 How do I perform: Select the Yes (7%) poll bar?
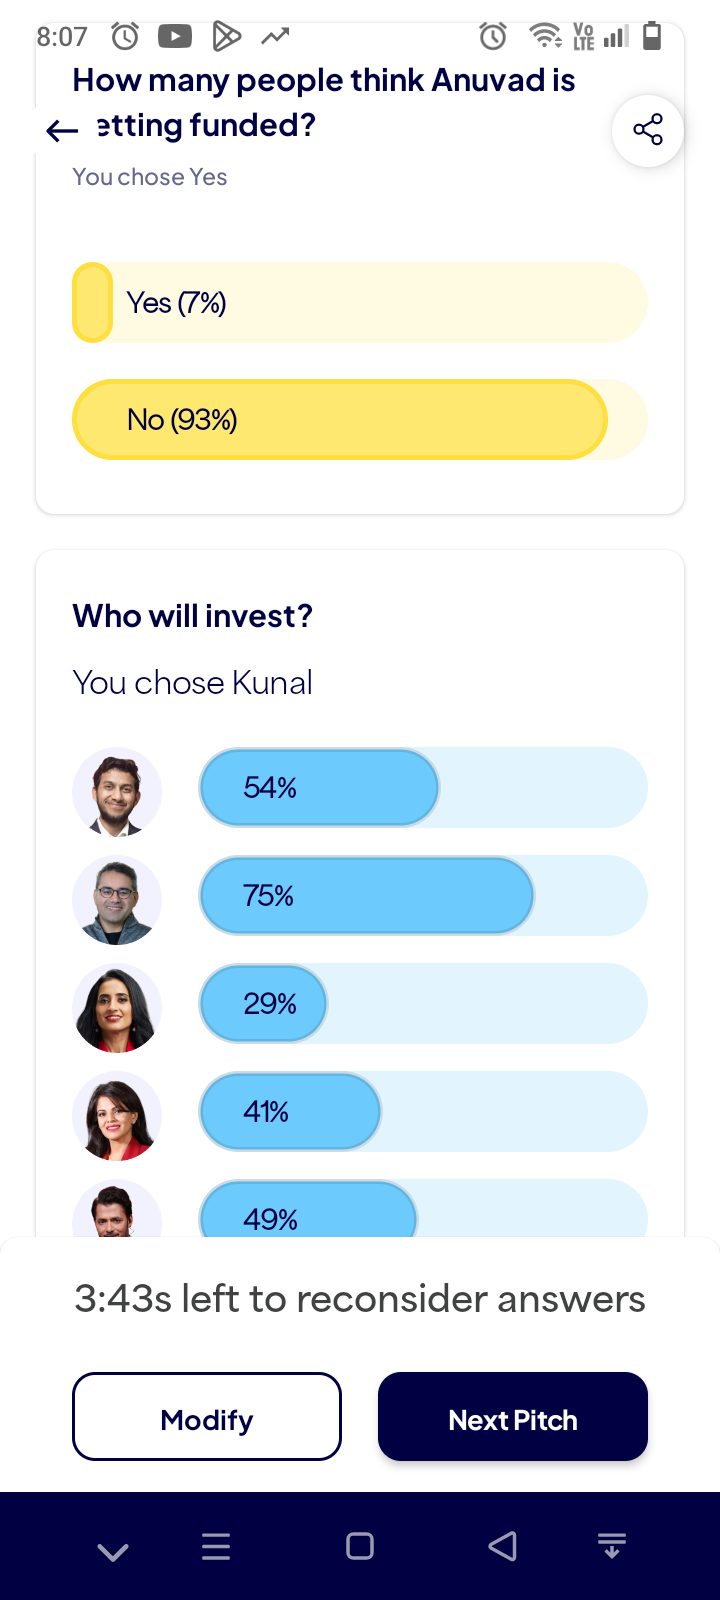pos(360,303)
